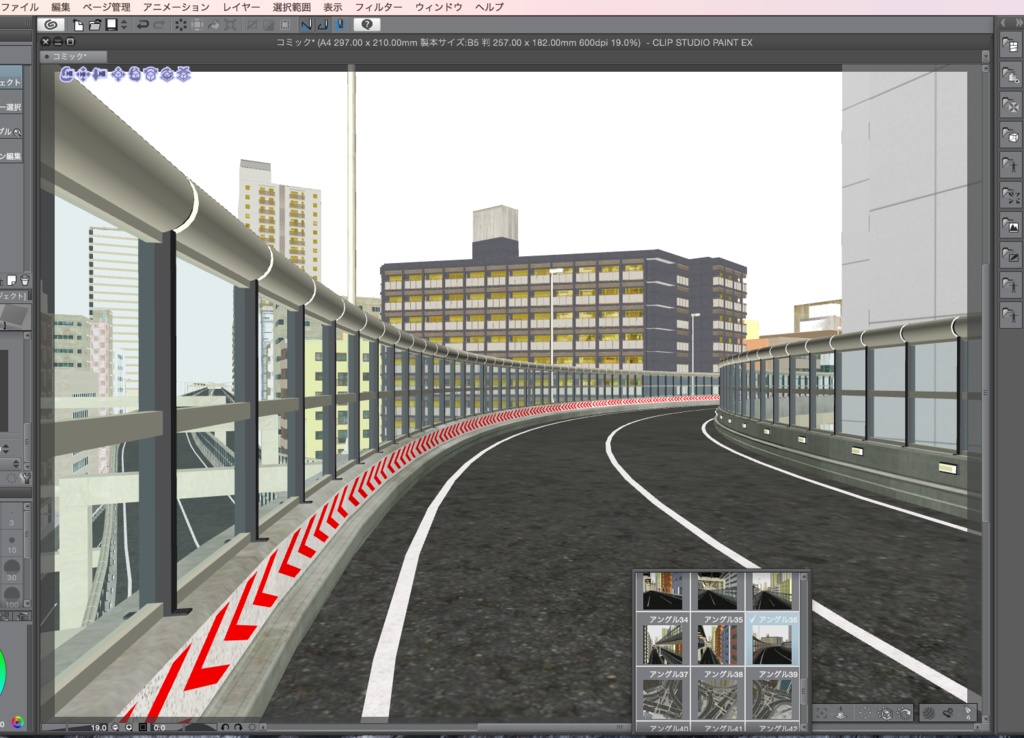Click the rotation reset icon in the object toolbar
The width and height of the screenshot is (1024, 738).
click(905, 712)
